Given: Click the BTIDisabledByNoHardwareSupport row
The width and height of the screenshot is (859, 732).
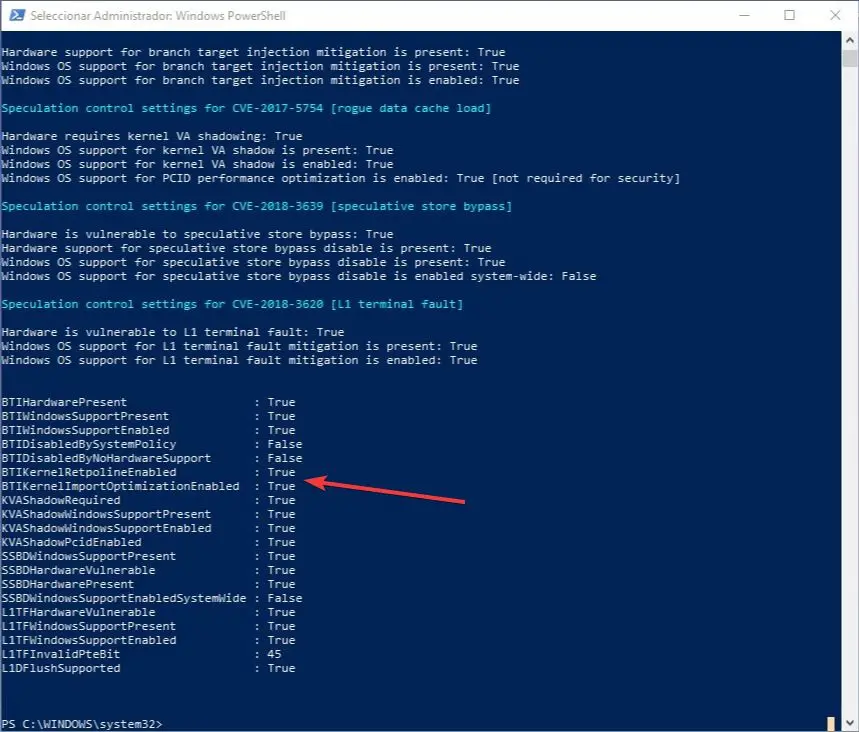Looking at the screenshot, I should tap(152, 458).
